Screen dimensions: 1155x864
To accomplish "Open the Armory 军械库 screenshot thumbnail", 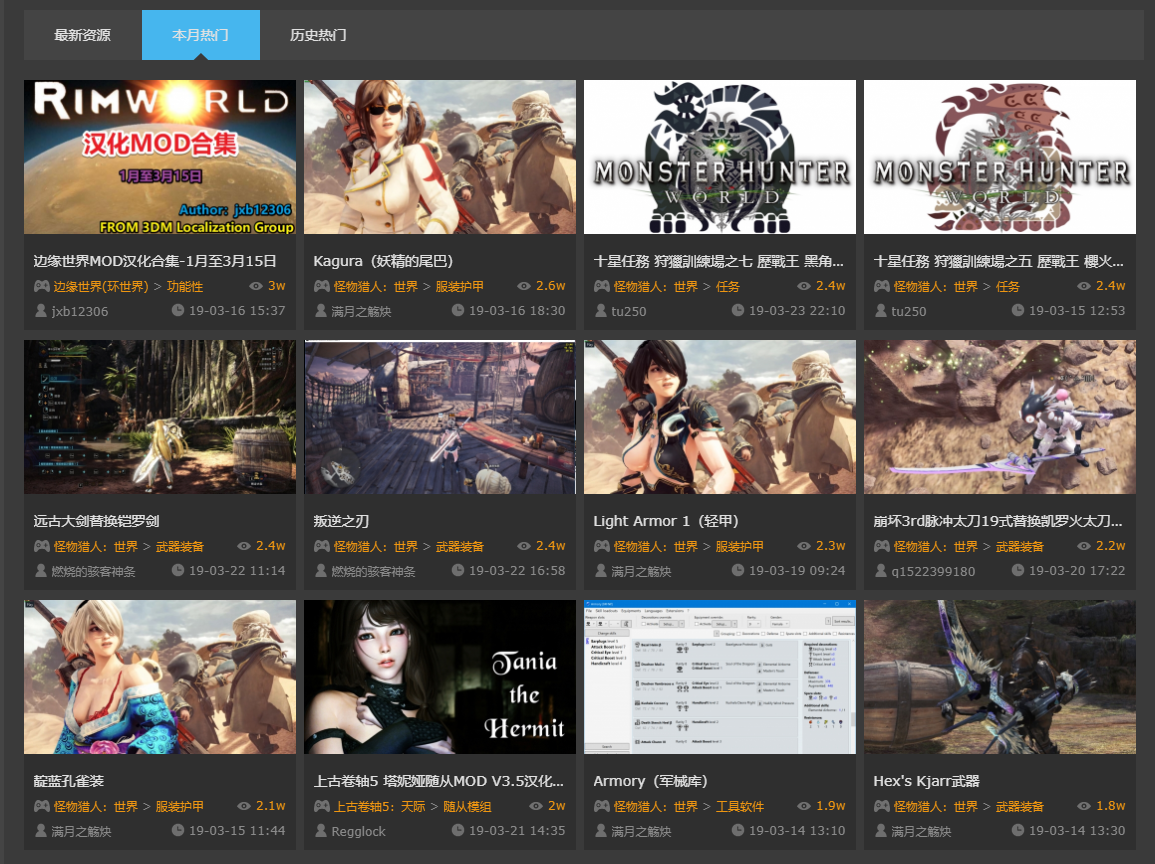I will [x=720, y=677].
